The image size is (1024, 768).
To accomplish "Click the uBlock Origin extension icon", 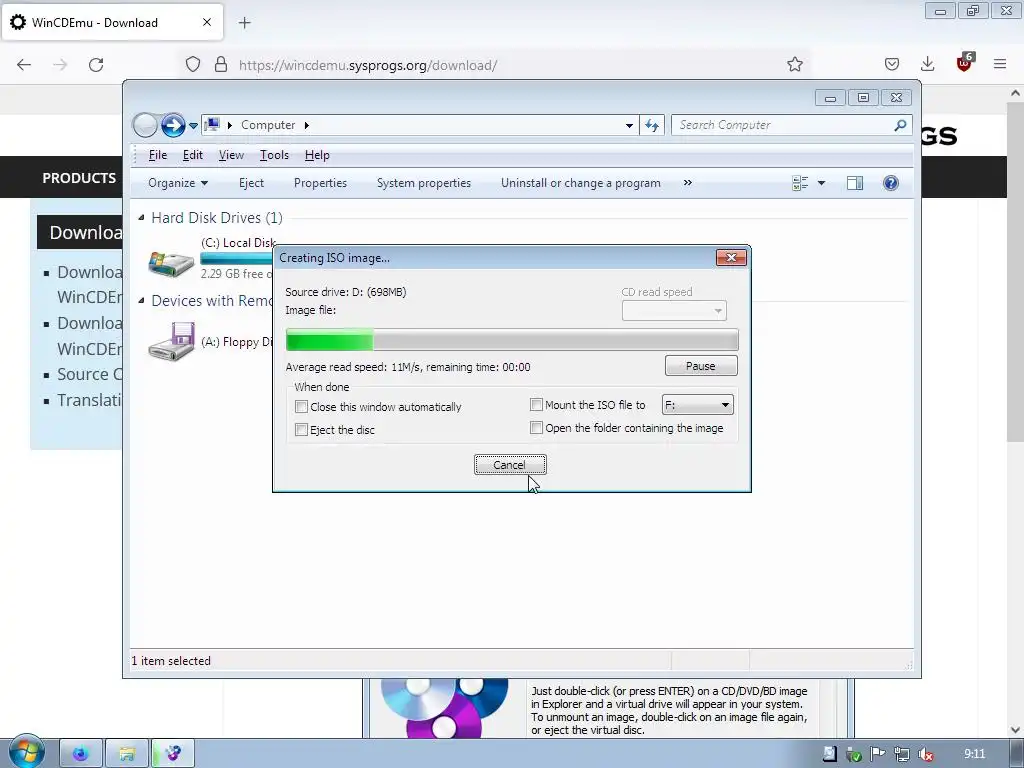I will click(x=965, y=63).
